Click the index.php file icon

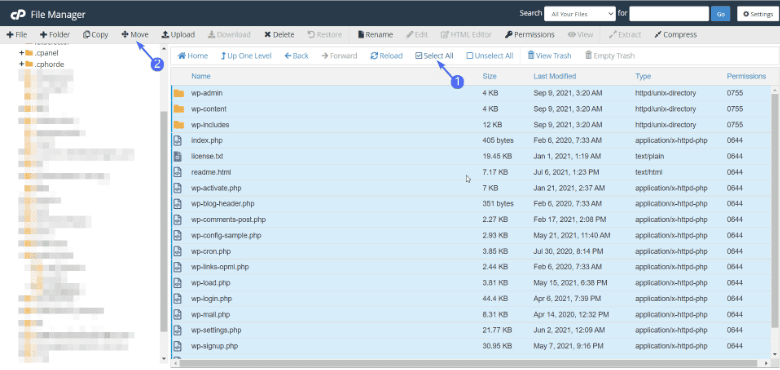(178, 140)
